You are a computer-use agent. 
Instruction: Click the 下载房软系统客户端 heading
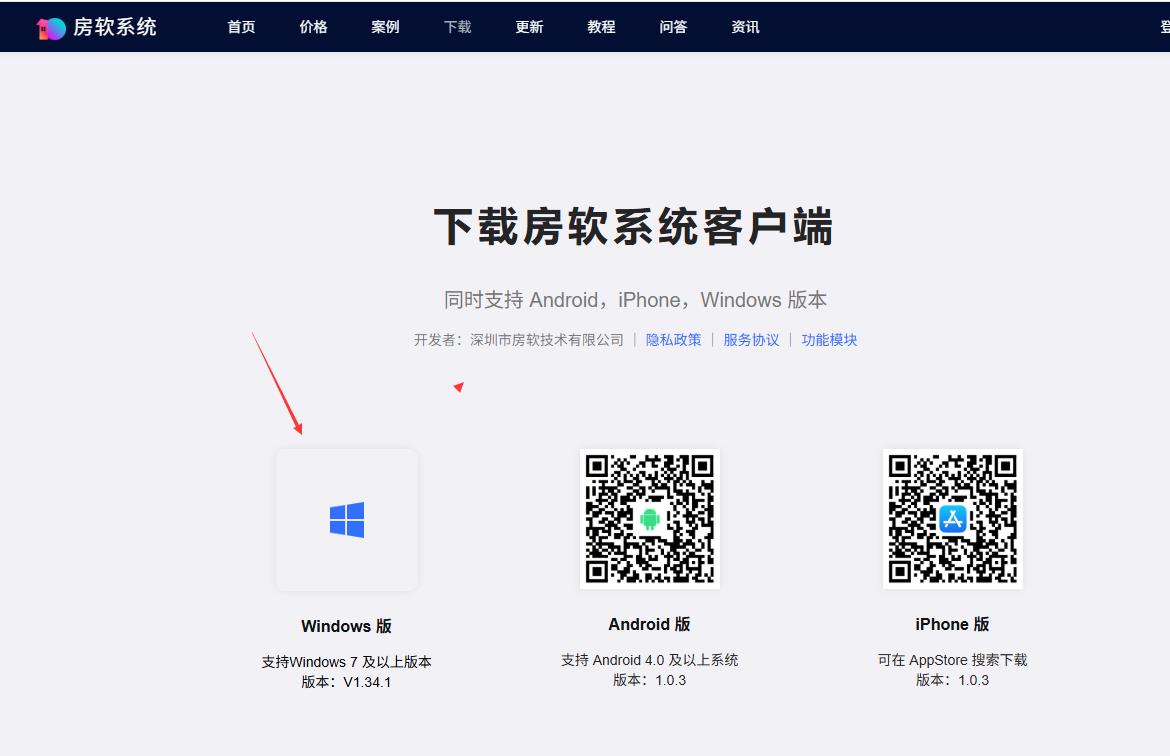click(x=634, y=227)
